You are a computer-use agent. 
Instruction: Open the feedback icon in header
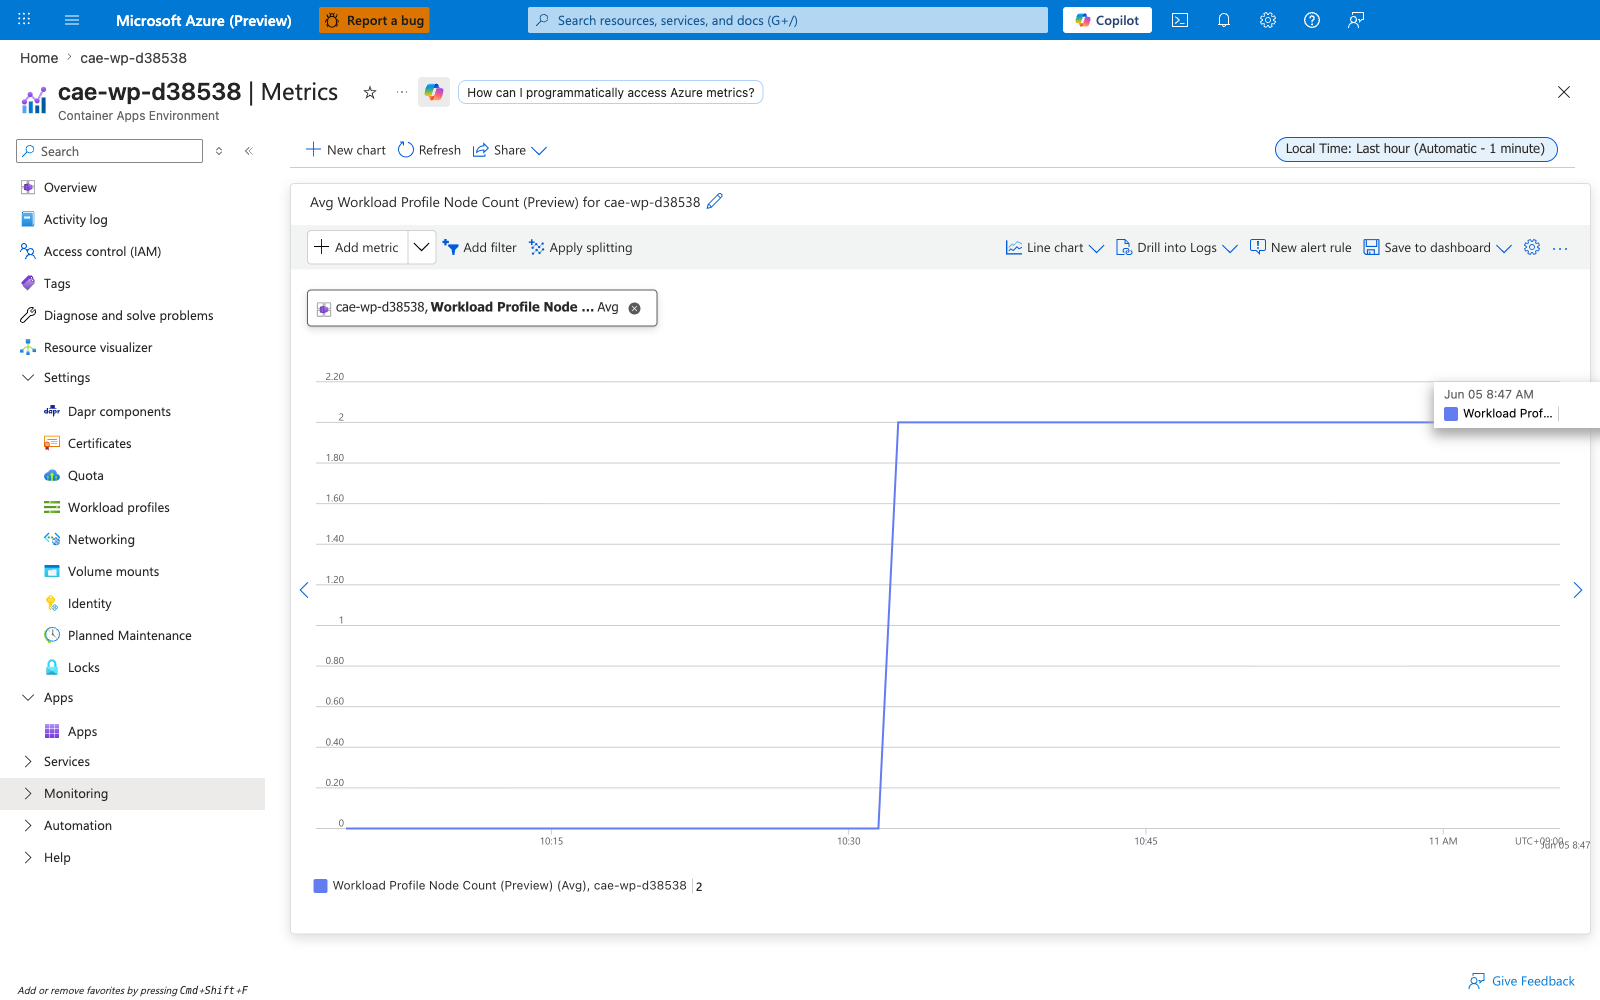tap(1356, 20)
